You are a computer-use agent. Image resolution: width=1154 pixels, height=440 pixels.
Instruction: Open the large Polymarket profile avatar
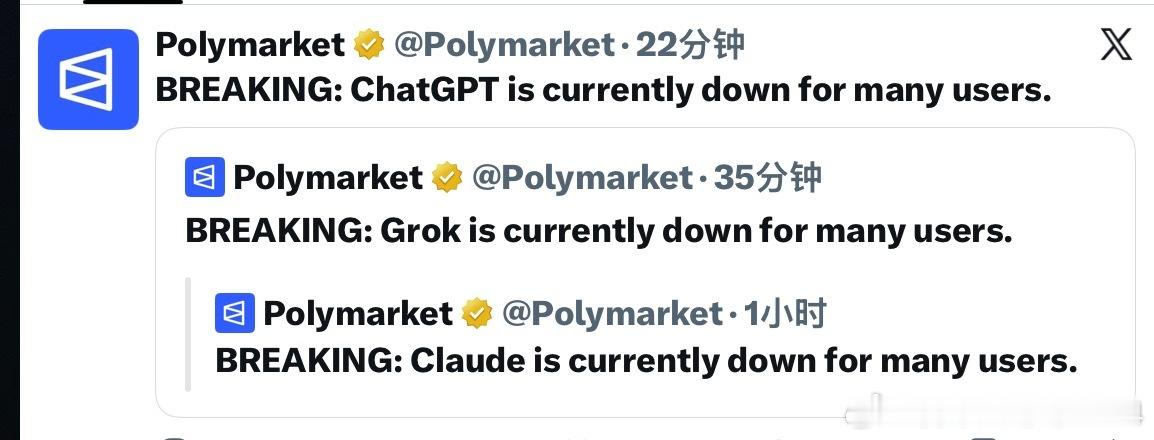tap(88, 79)
